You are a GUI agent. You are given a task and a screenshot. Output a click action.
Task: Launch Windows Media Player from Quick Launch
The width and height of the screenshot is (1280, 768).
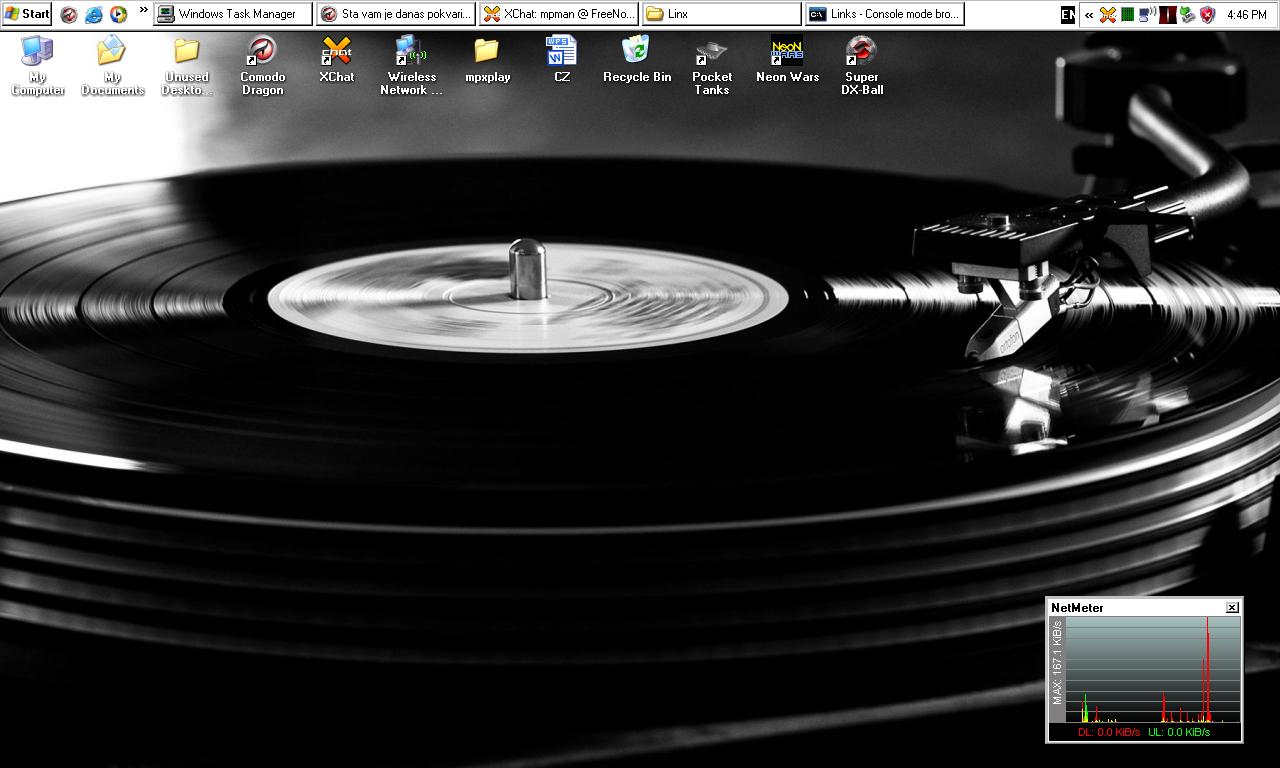tap(118, 14)
